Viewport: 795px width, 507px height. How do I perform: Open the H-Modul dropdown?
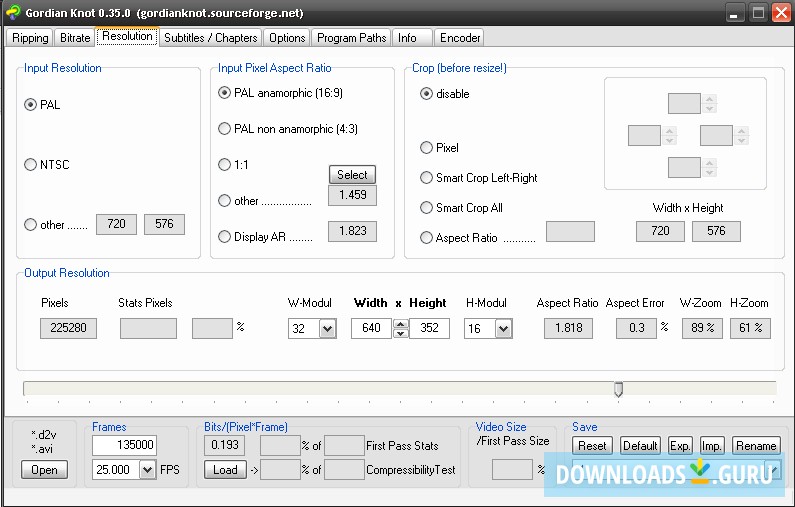pos(503,329)
